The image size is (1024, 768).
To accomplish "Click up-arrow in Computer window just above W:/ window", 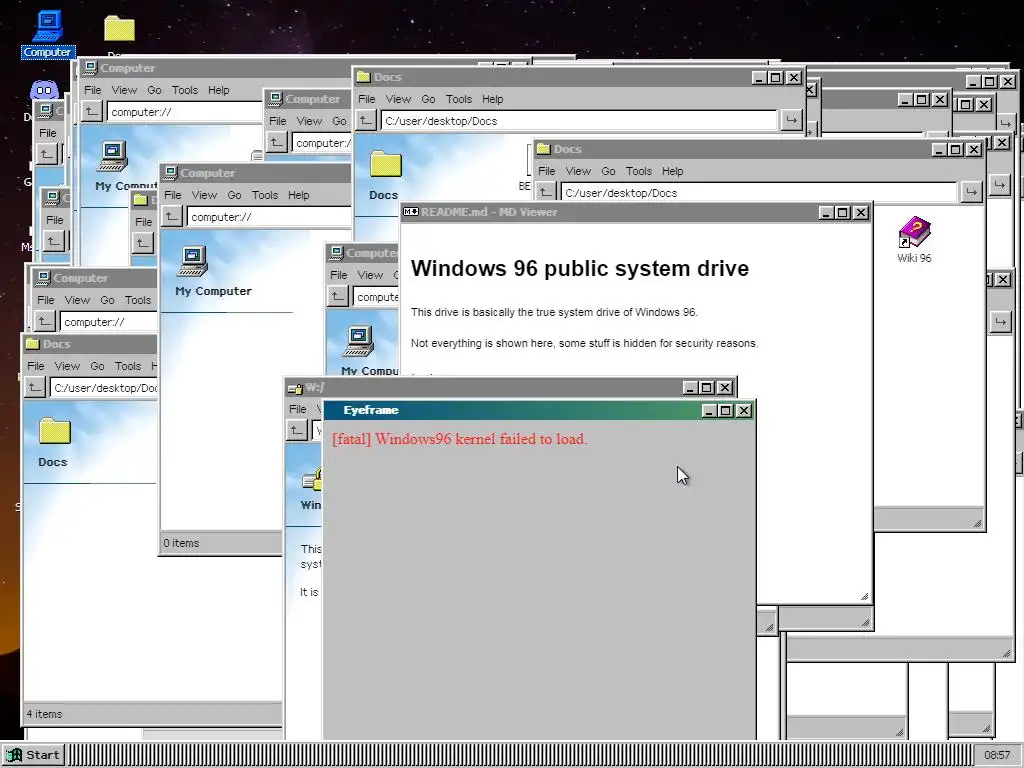I will pyautogui.click(x=337, y=296).
